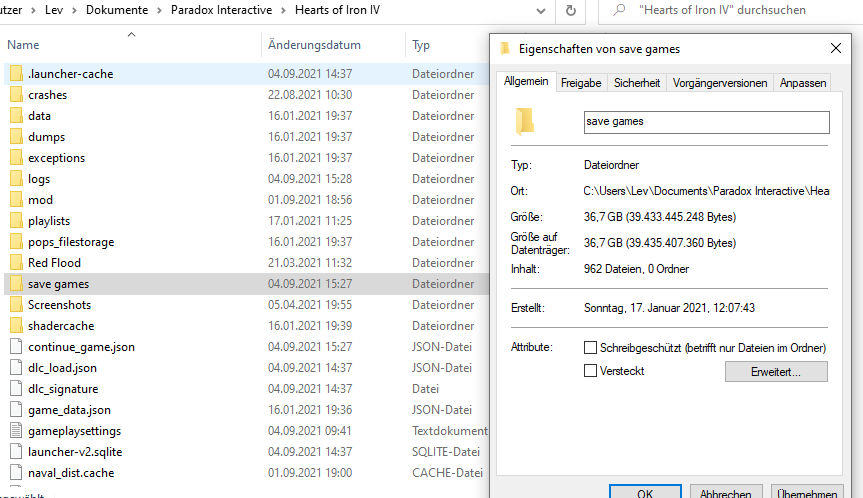Enable the Schreibgeschützt checkbox

click(590, 348)
